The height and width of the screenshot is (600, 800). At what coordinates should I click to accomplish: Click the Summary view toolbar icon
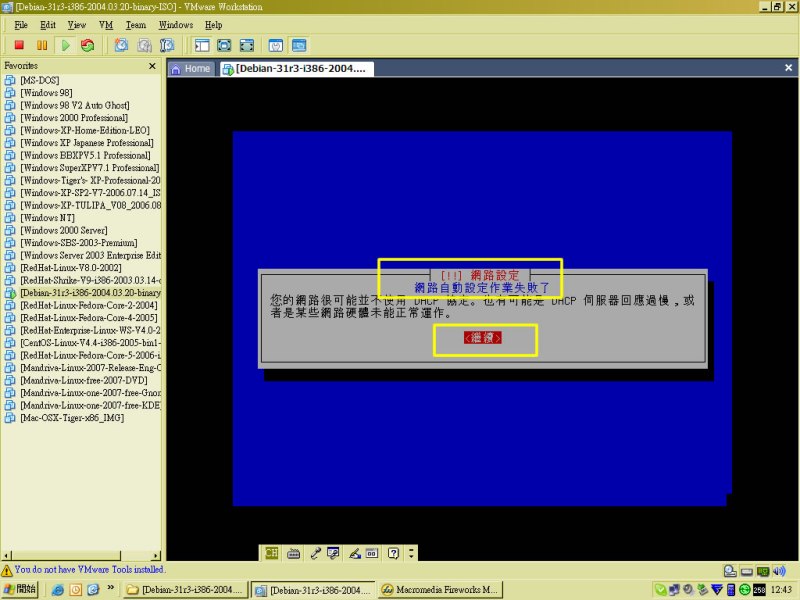(276, 45)
